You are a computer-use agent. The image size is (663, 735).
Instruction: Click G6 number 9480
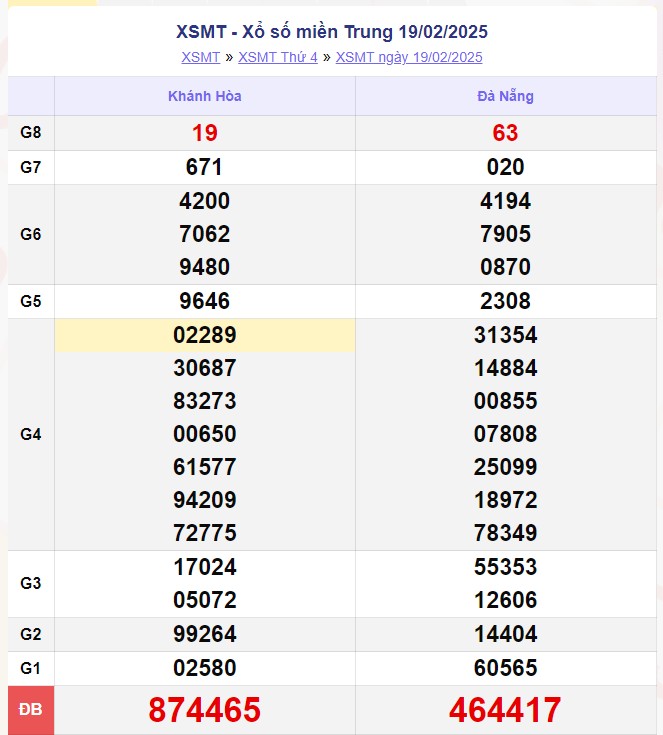click(205, 267)
